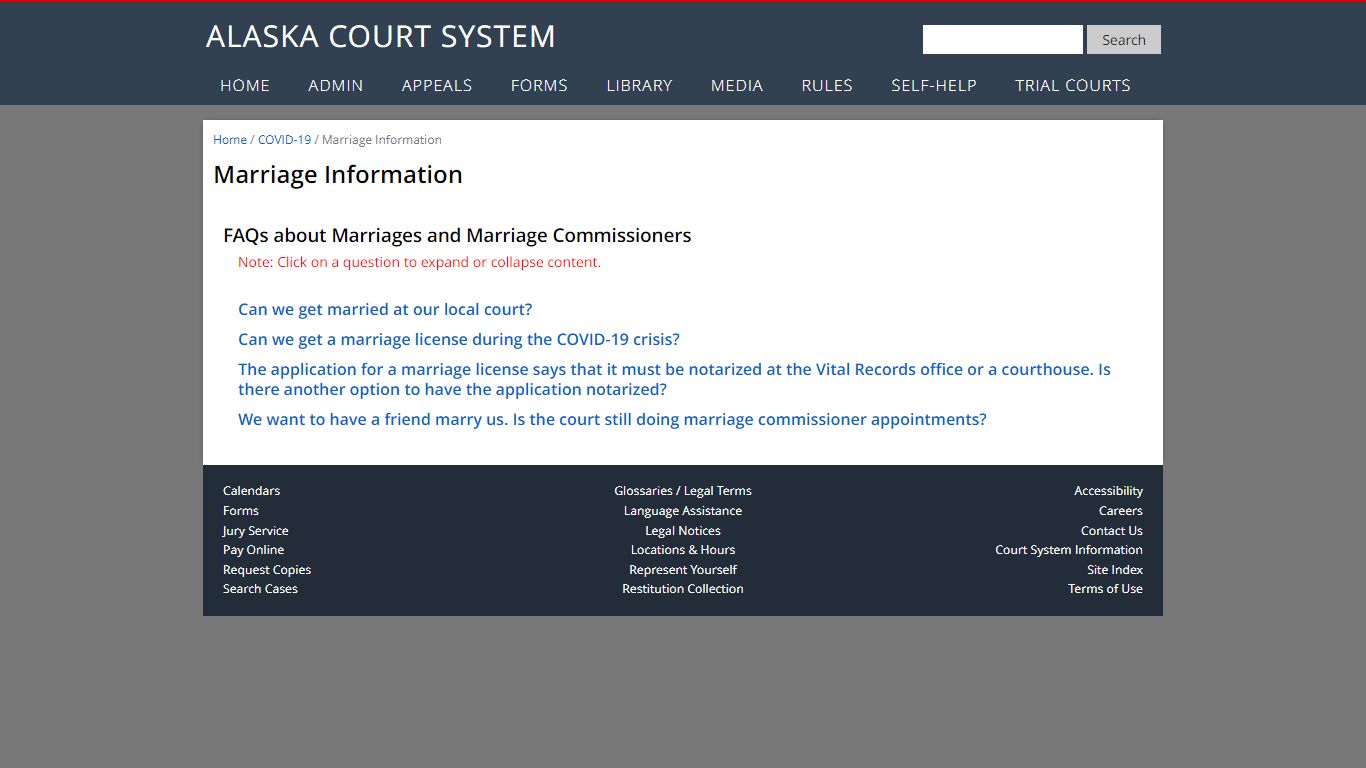The height and width of the screenshot is (768, 1366).
Task: Open the Court System Information link
Action: click(1069, 550)
